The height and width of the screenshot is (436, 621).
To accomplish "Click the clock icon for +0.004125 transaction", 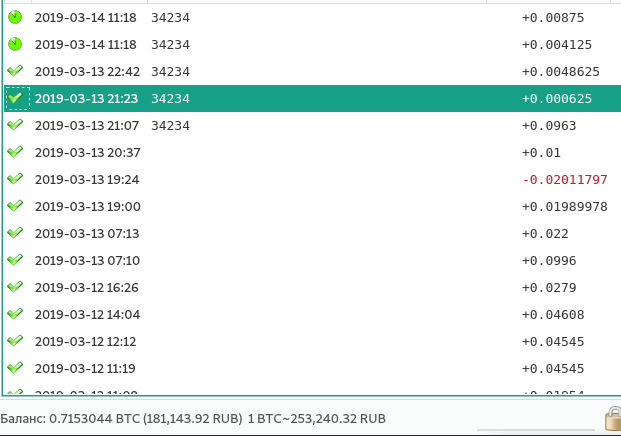I will [15, 44].
